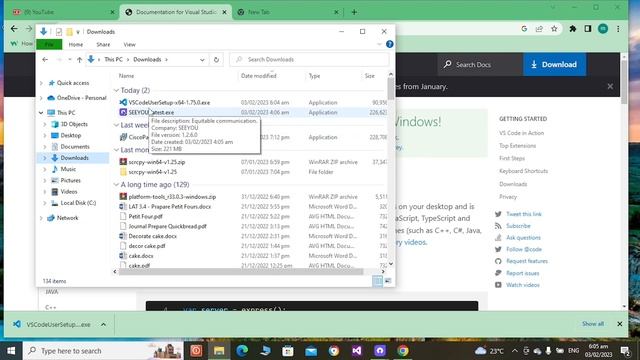Click Search Docs field on webpage
Viewport: 640px width, 360px height.
(x=480, y=64)
